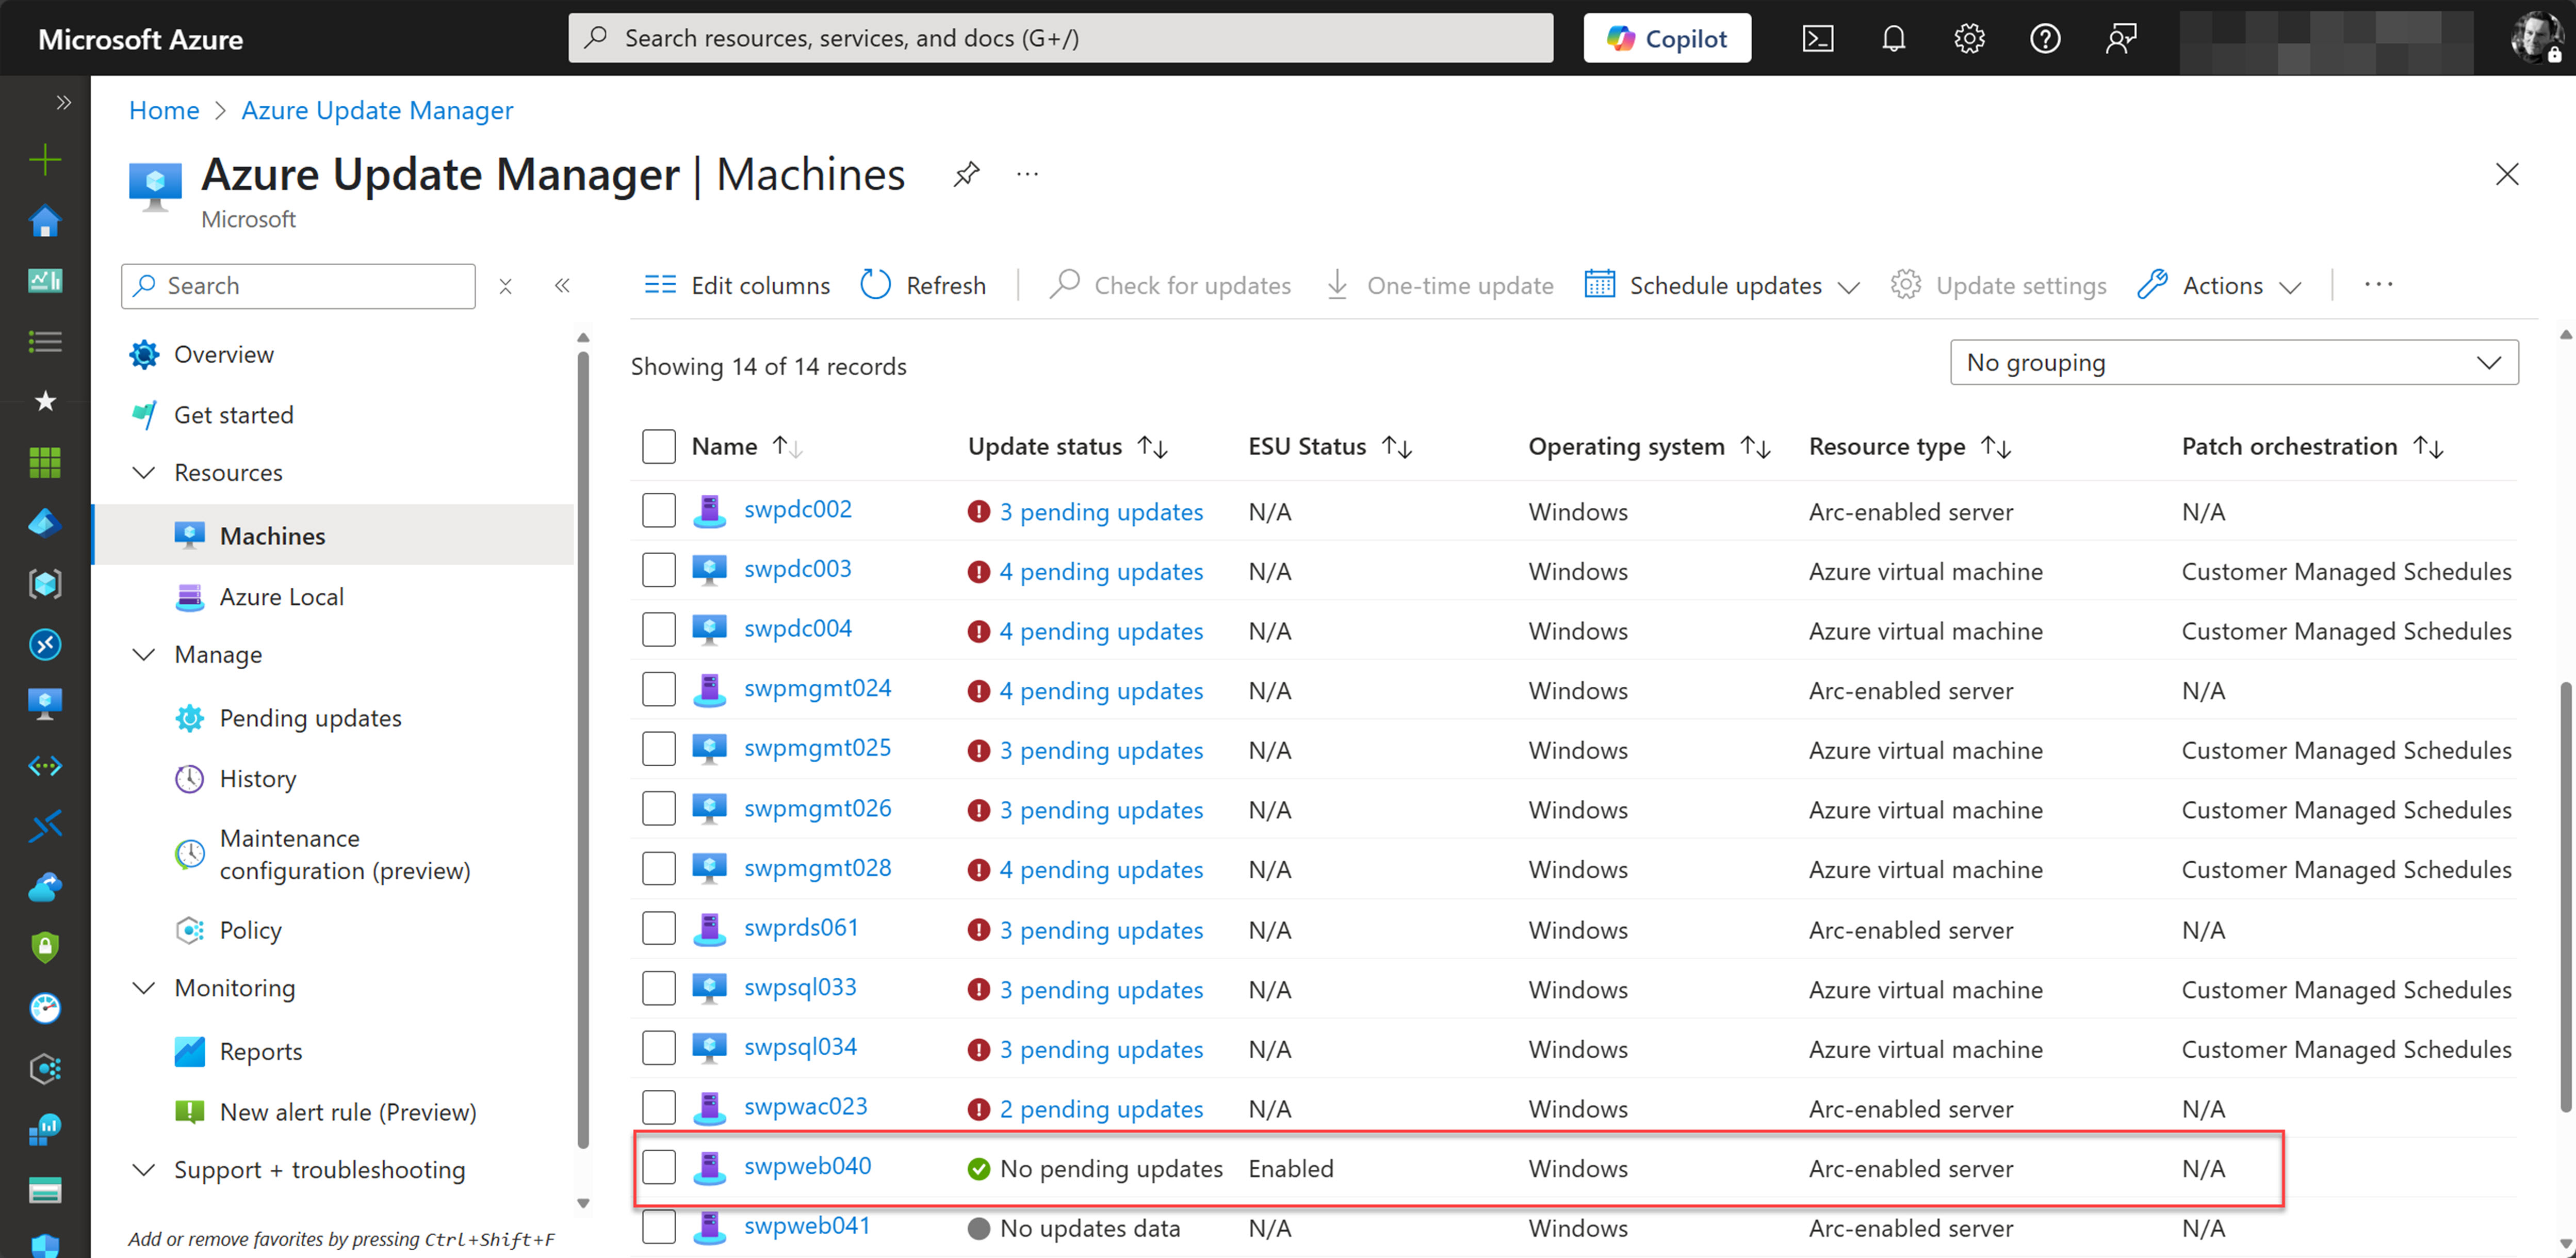2576x1258 pixels.
Task: Open the notifications bell
Action: point(1893,38)
